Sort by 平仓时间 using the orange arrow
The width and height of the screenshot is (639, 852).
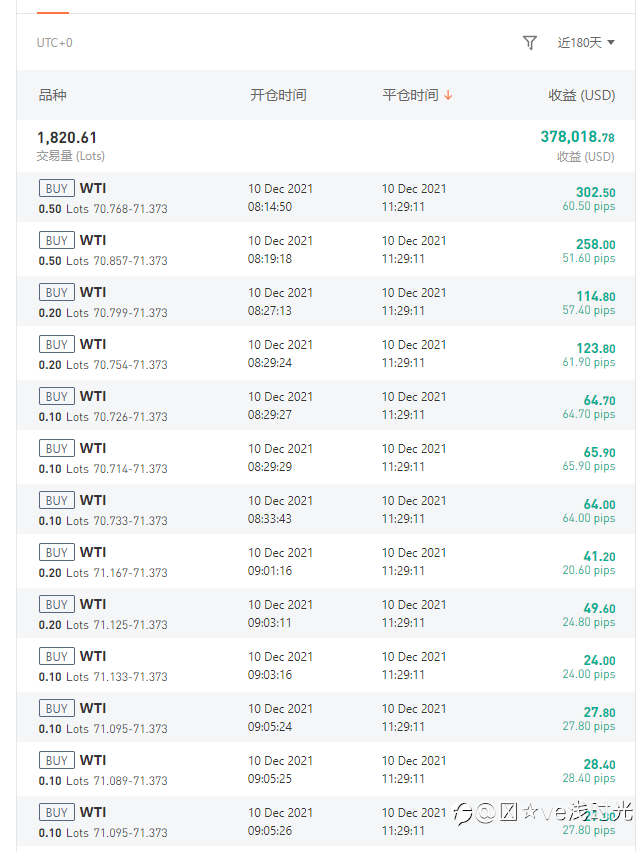coord(448,95)
